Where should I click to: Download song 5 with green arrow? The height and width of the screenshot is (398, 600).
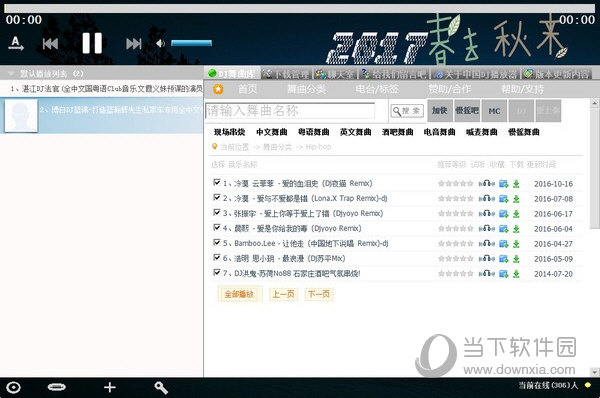pos(516,244)
